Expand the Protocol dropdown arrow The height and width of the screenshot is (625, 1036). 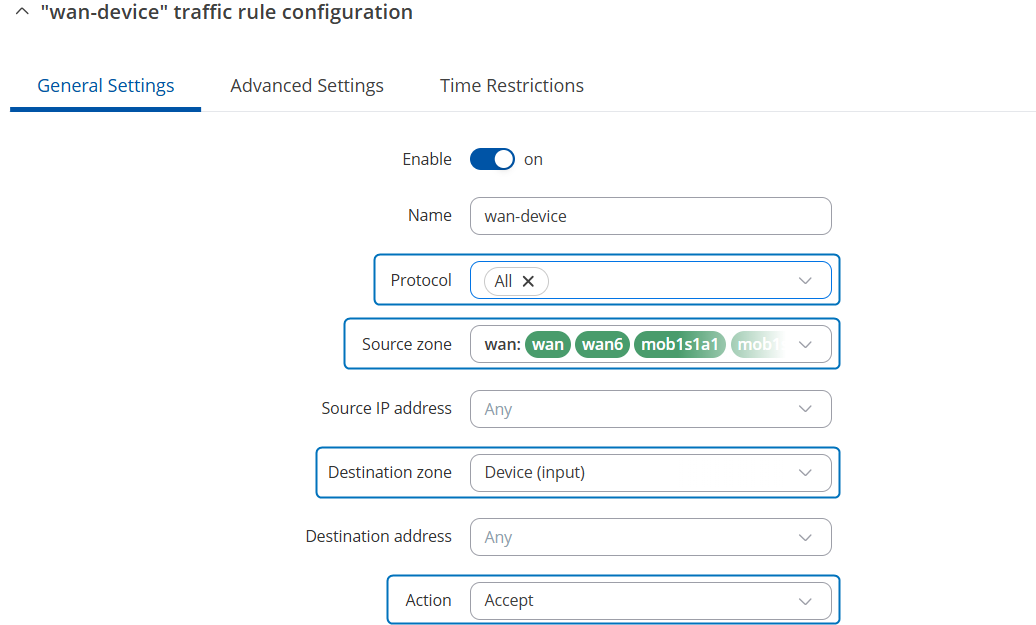(805, 281)
